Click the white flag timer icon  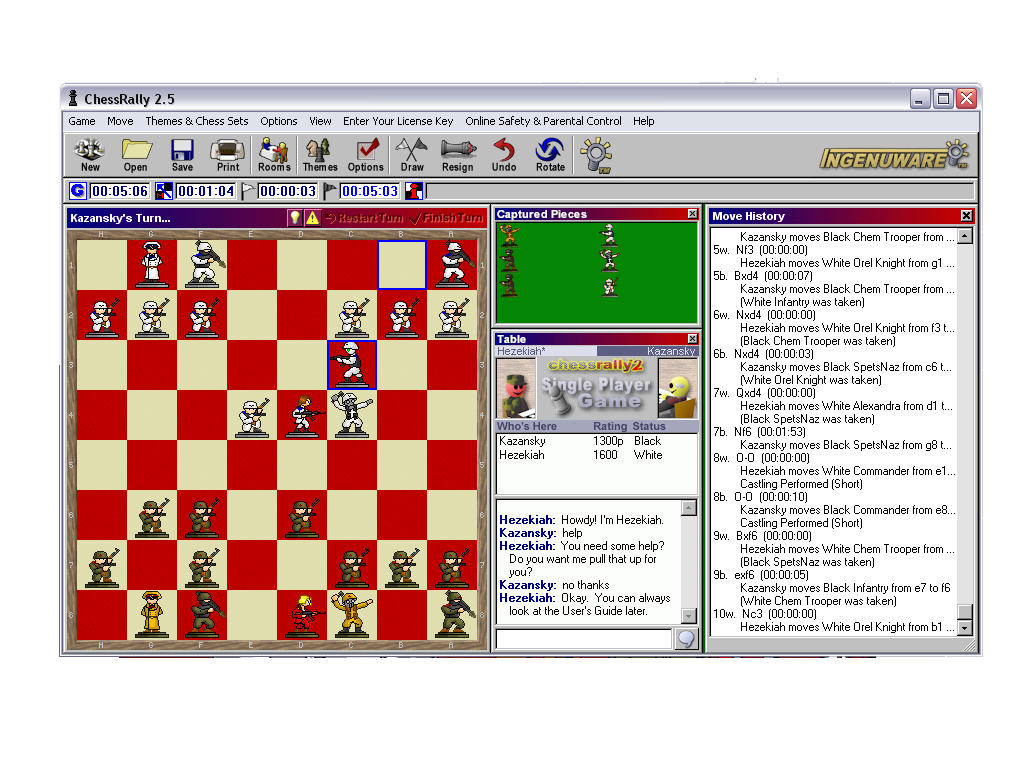pos(248,191)
